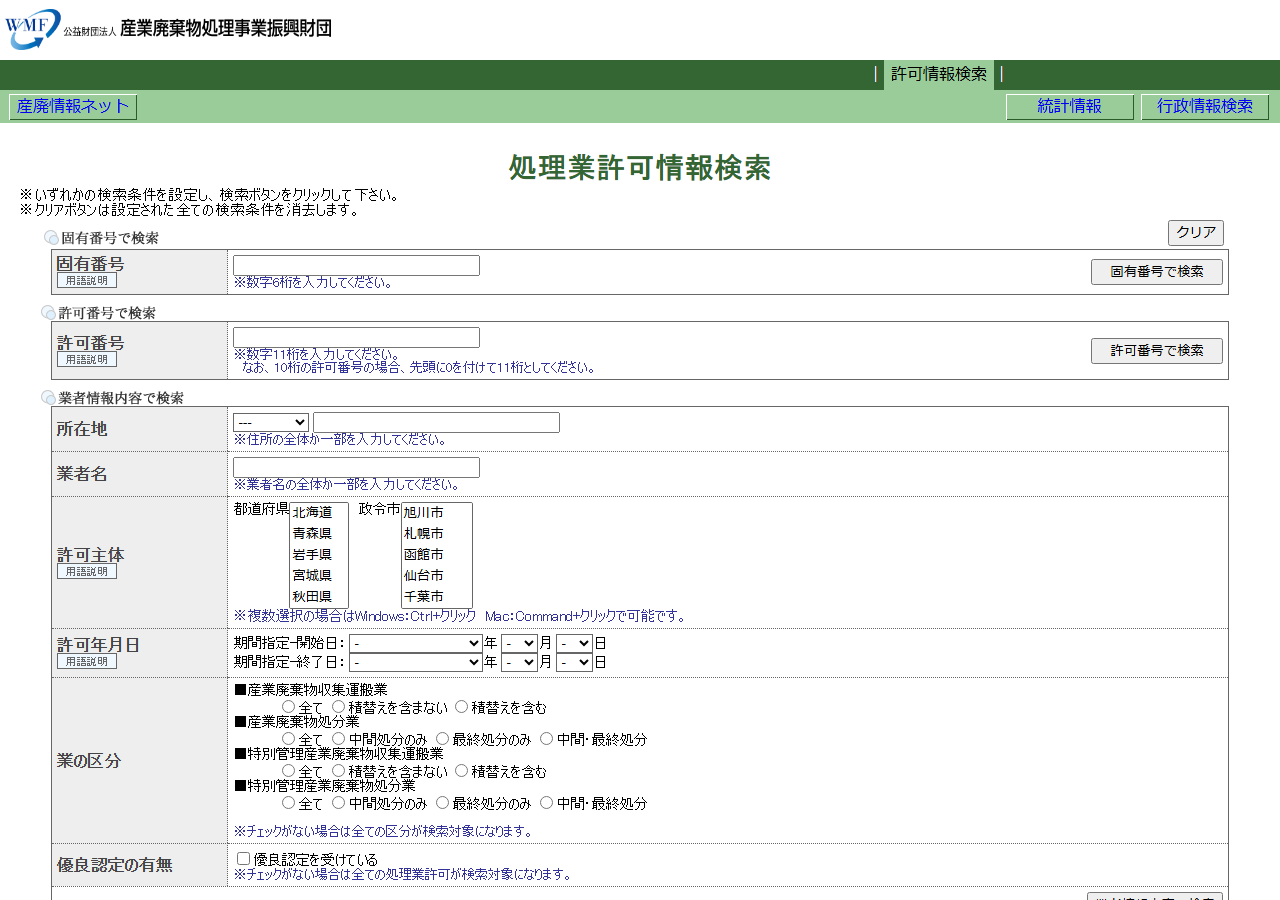Select the 許可情報検索 tab
Screen dimensions: 1280x900
pos(939,75)
